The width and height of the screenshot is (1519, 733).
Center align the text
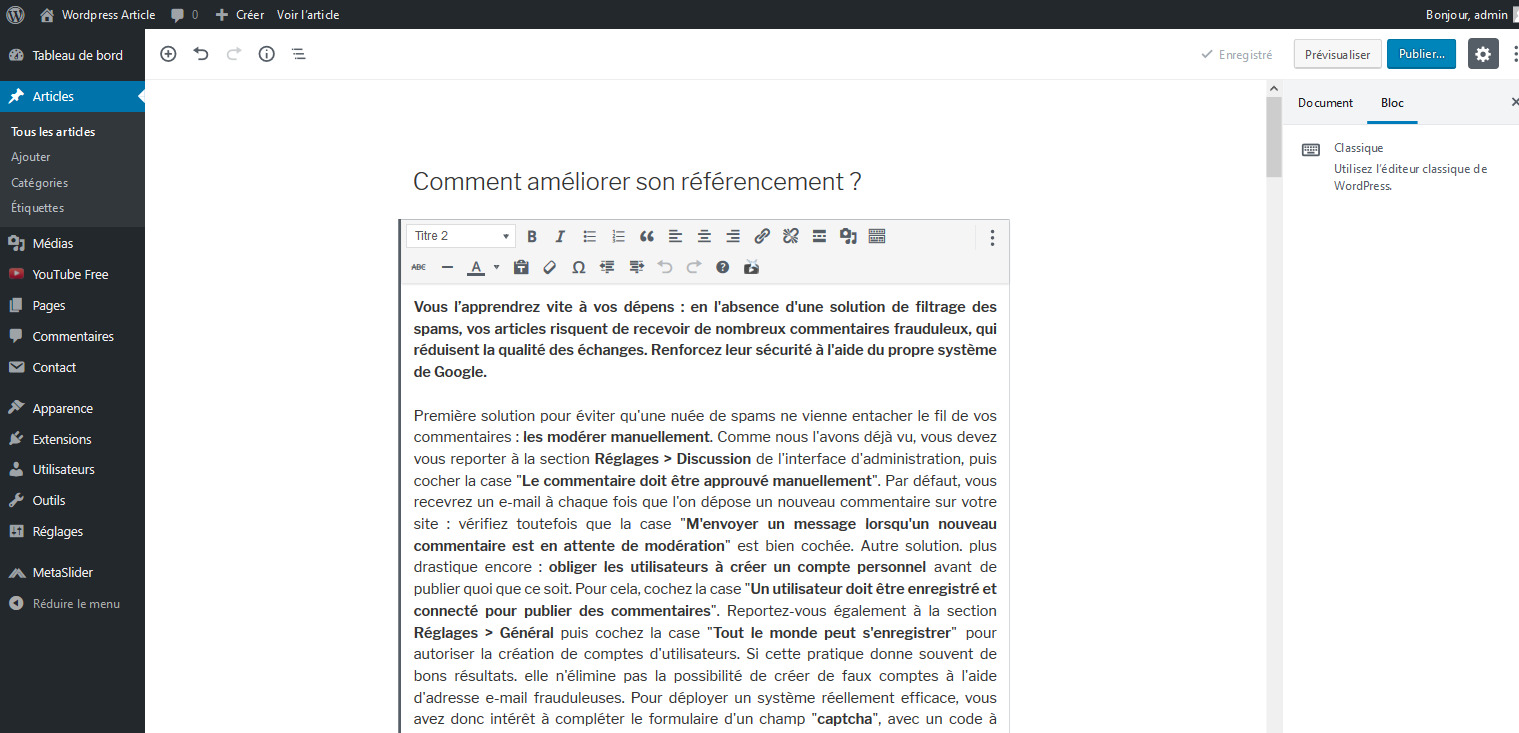pyautogui.click(x=704, y=236)
